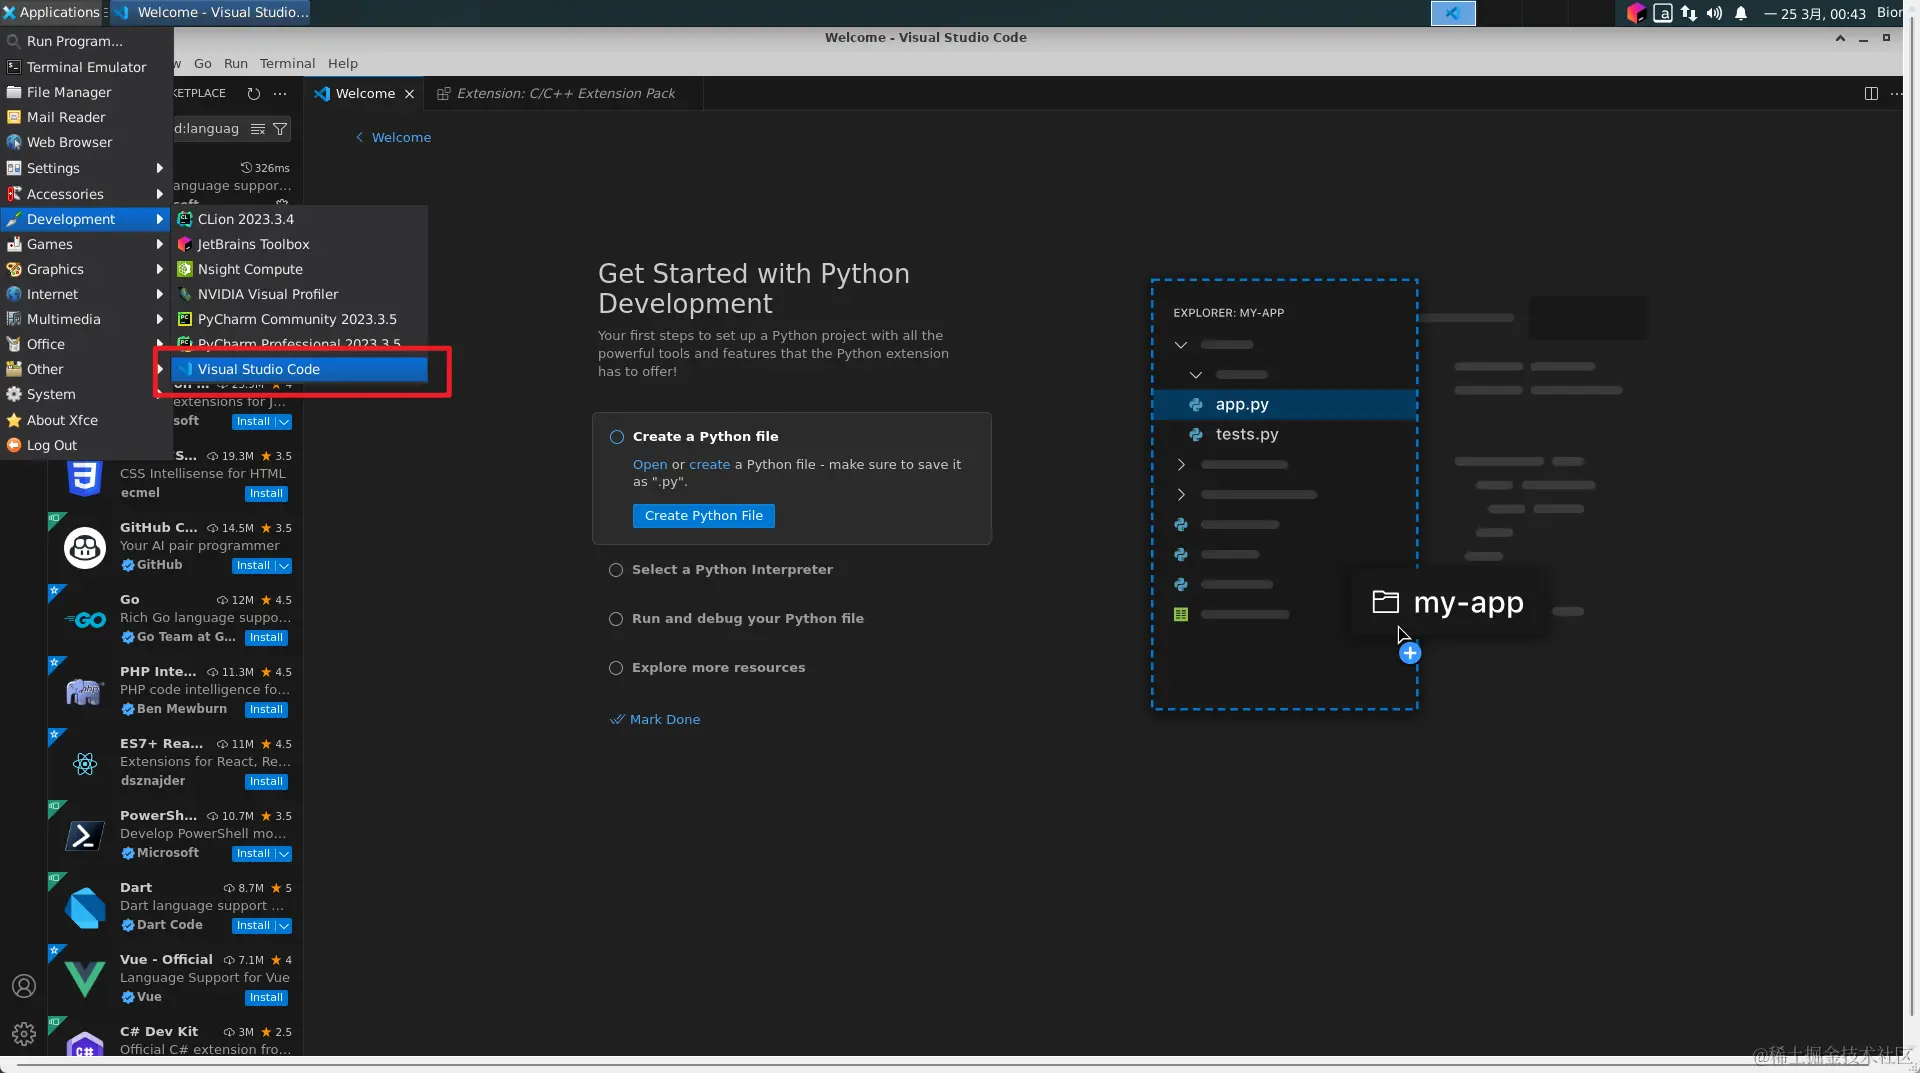Open extensions view more actions menu
Screen dimensions: 1920x1073
point(280,94)
